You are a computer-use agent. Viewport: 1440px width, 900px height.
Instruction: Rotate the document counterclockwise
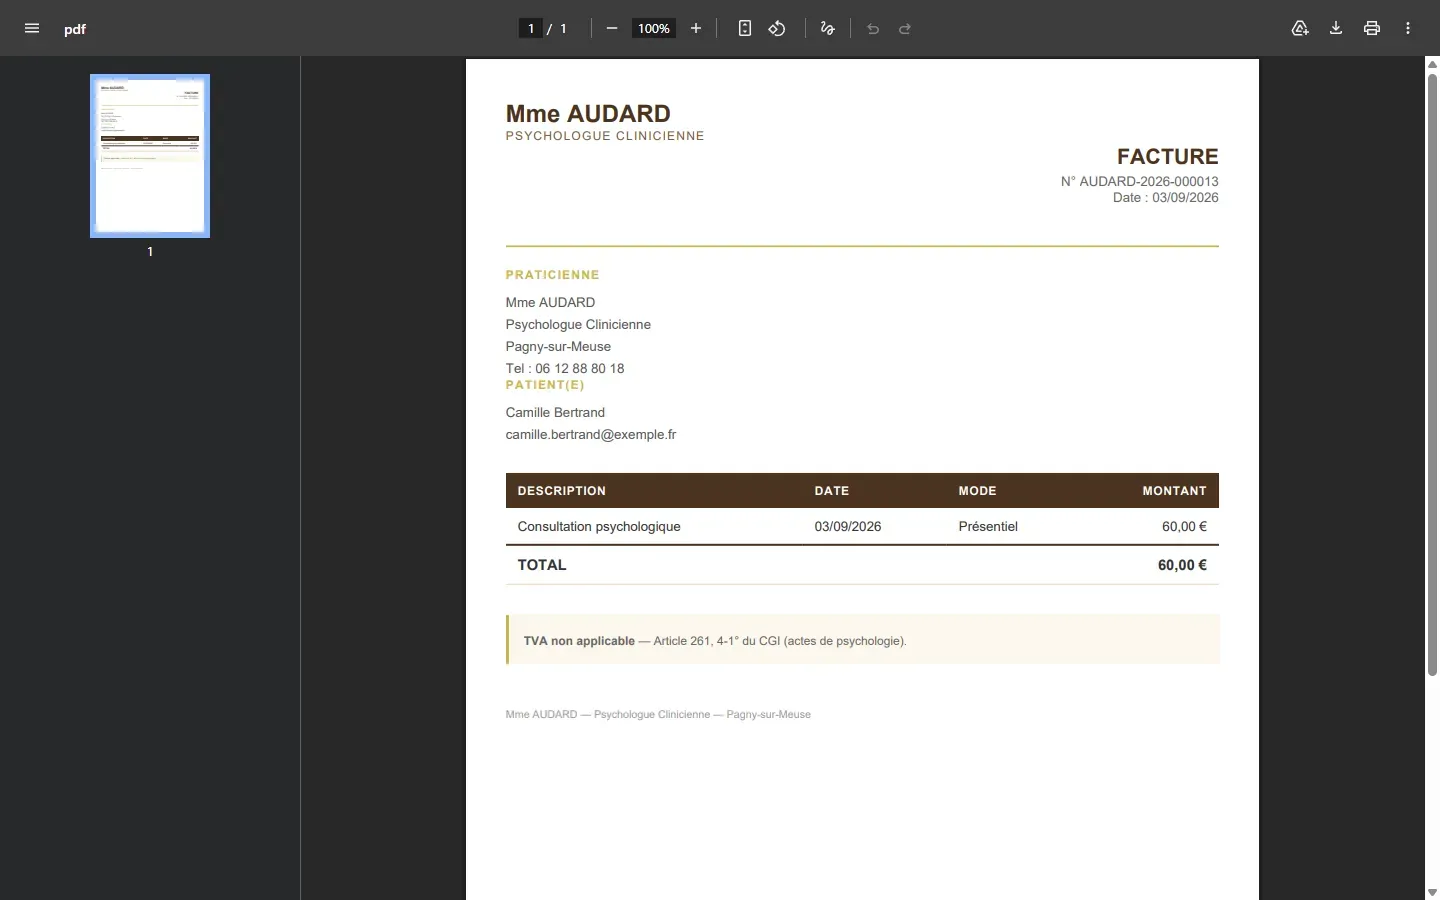tap(777, 28)
